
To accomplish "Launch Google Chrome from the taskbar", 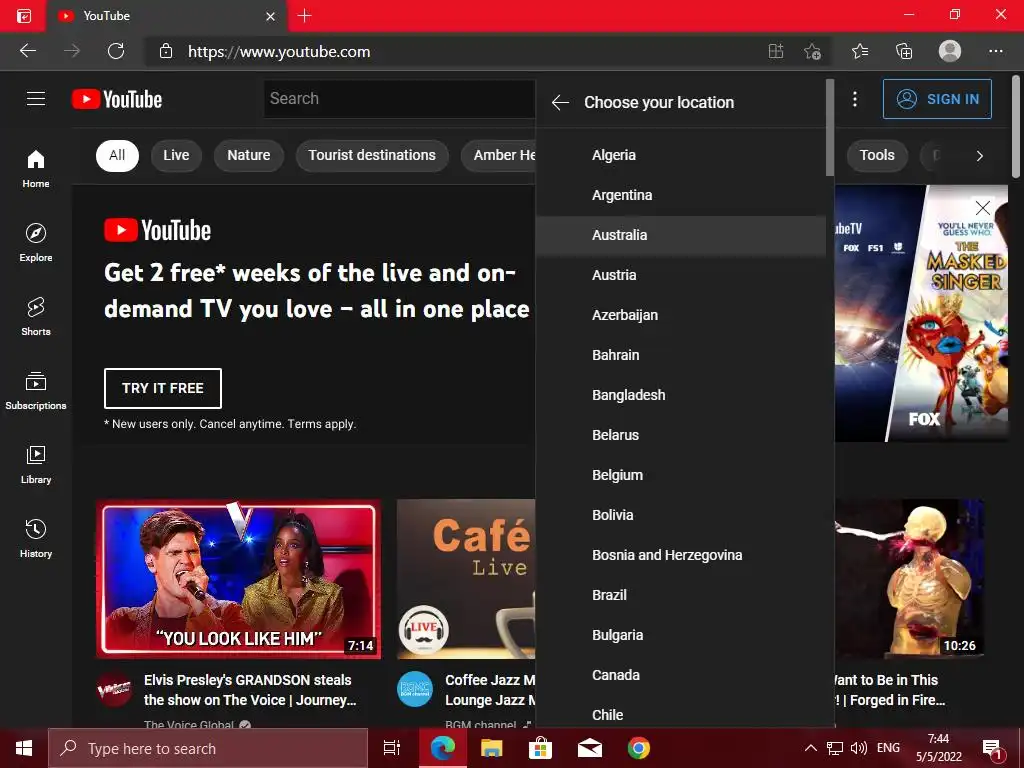I will pyautogui.click(x=639, y=748).
